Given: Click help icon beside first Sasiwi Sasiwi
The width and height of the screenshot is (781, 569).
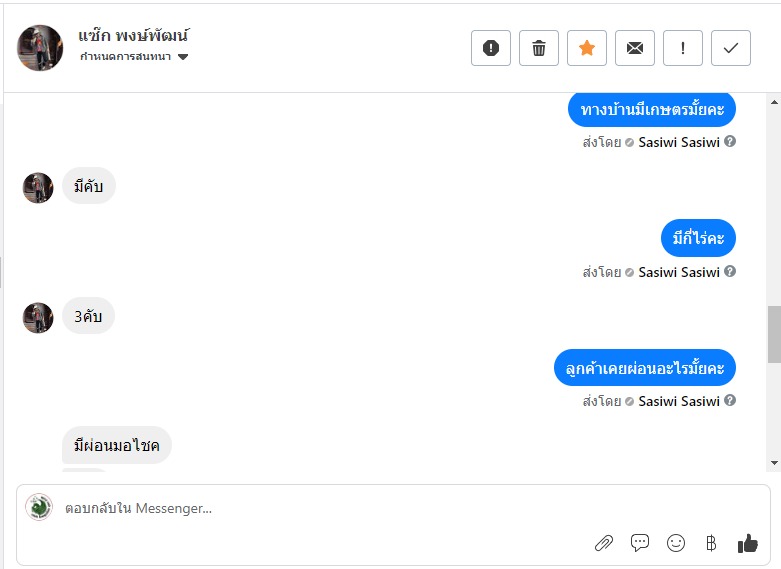Looking at the screenshot, I should click(730, 142).
